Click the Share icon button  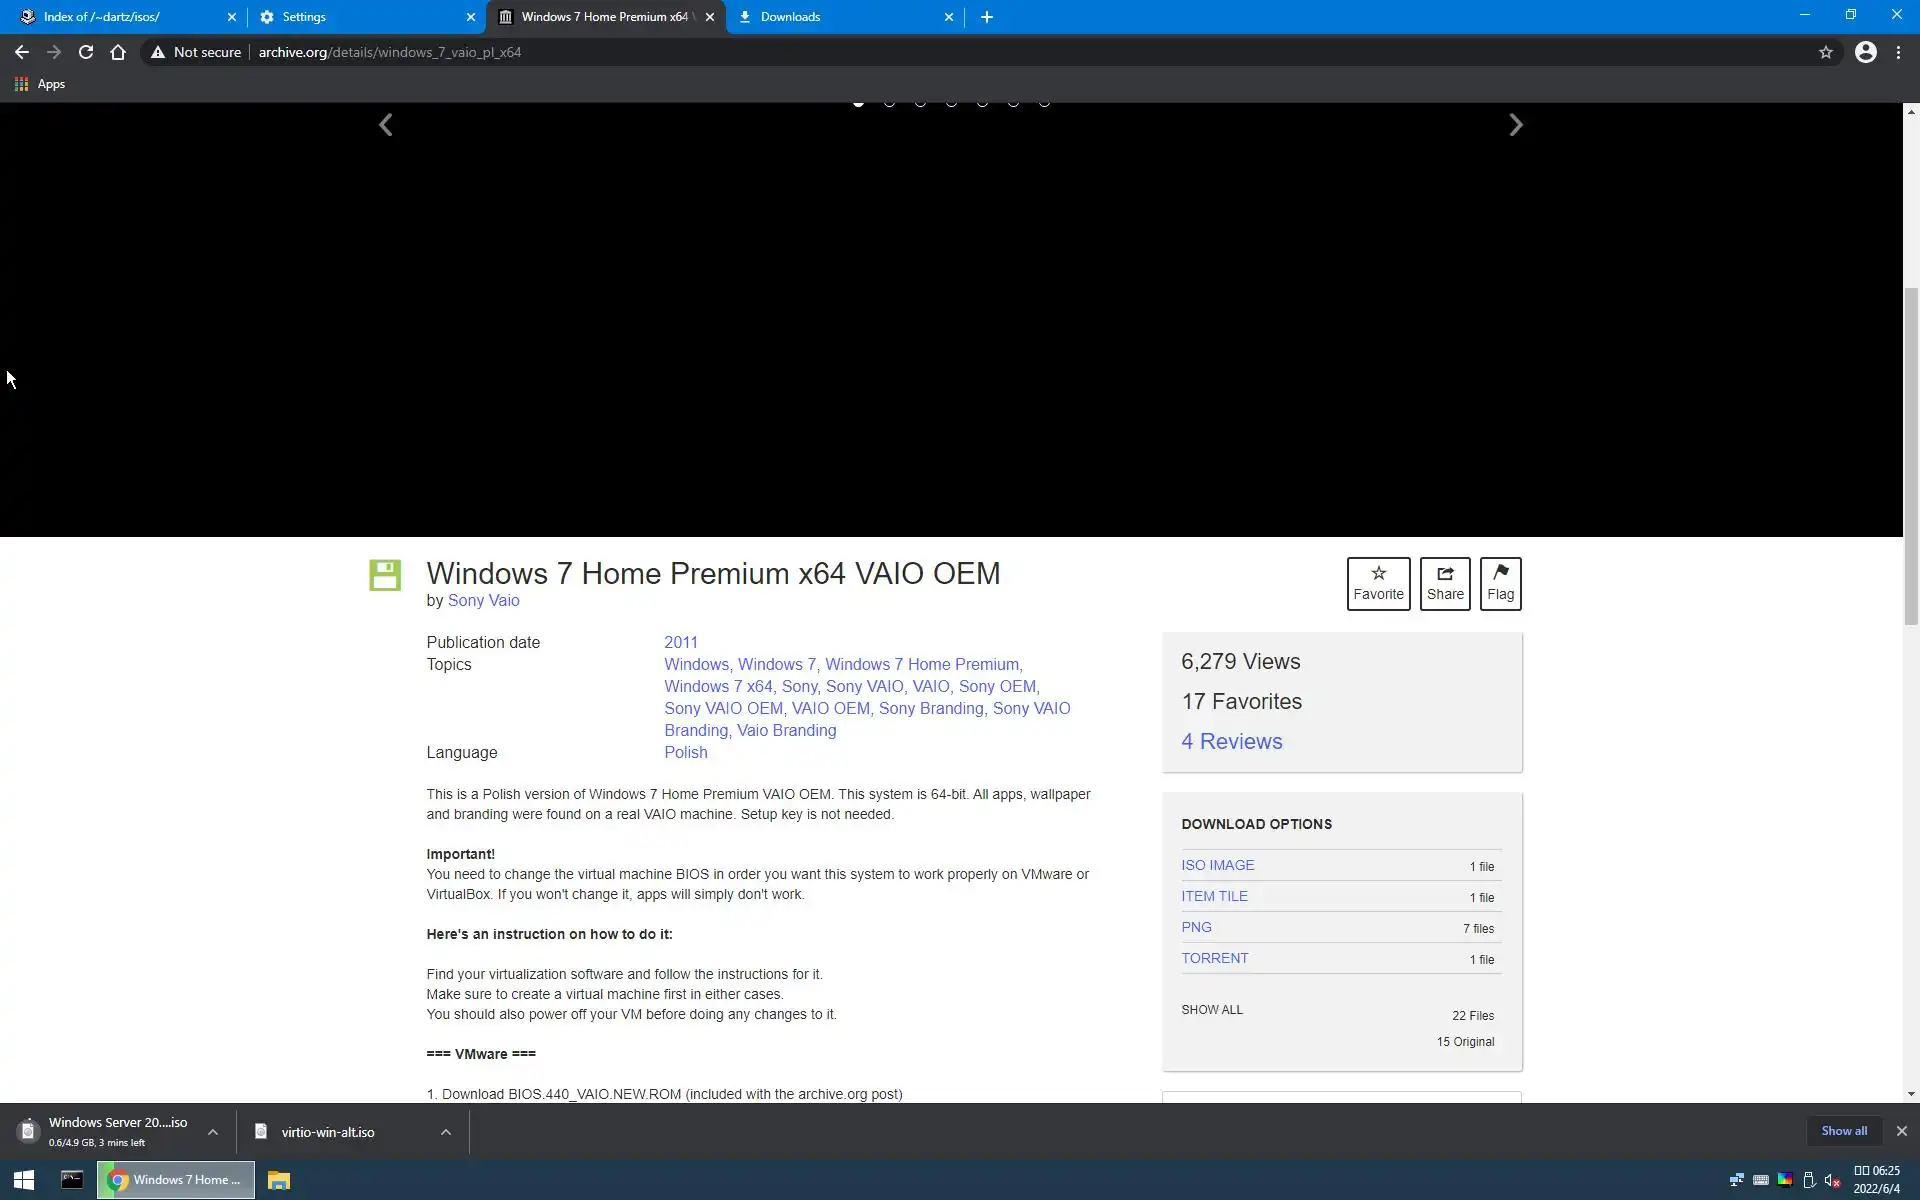[1444, 583]
